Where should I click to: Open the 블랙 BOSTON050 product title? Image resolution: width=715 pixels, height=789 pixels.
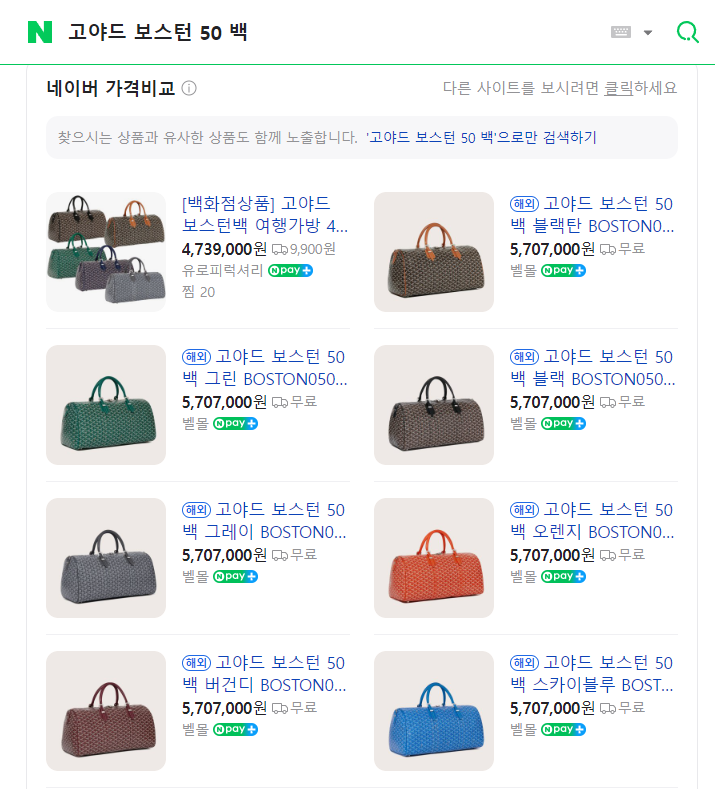pos(592,368)
